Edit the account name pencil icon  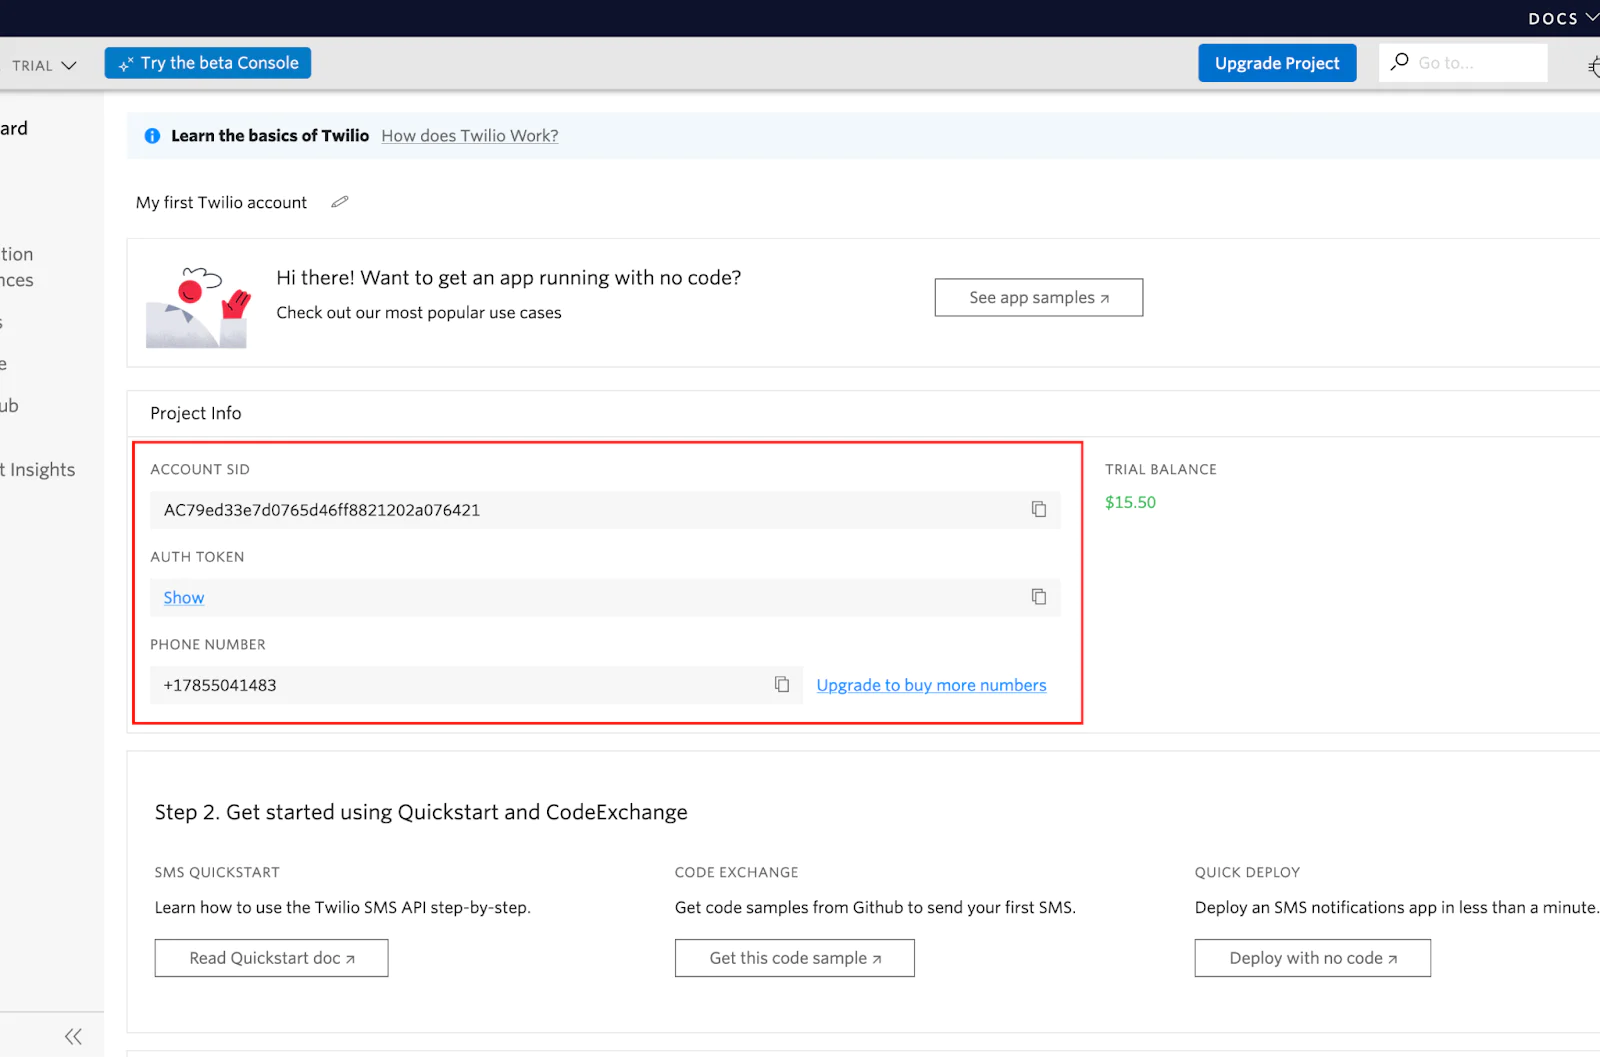click(x=340, y=202)
